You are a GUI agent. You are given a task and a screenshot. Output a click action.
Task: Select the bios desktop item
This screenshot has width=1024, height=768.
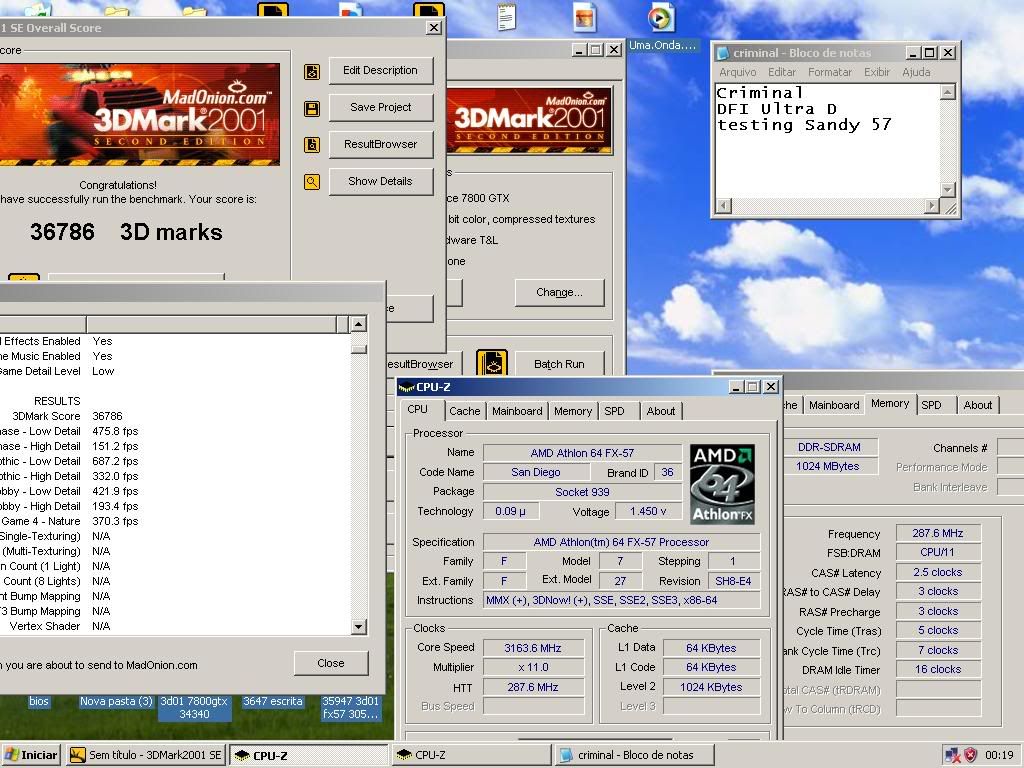coord(39,701)
